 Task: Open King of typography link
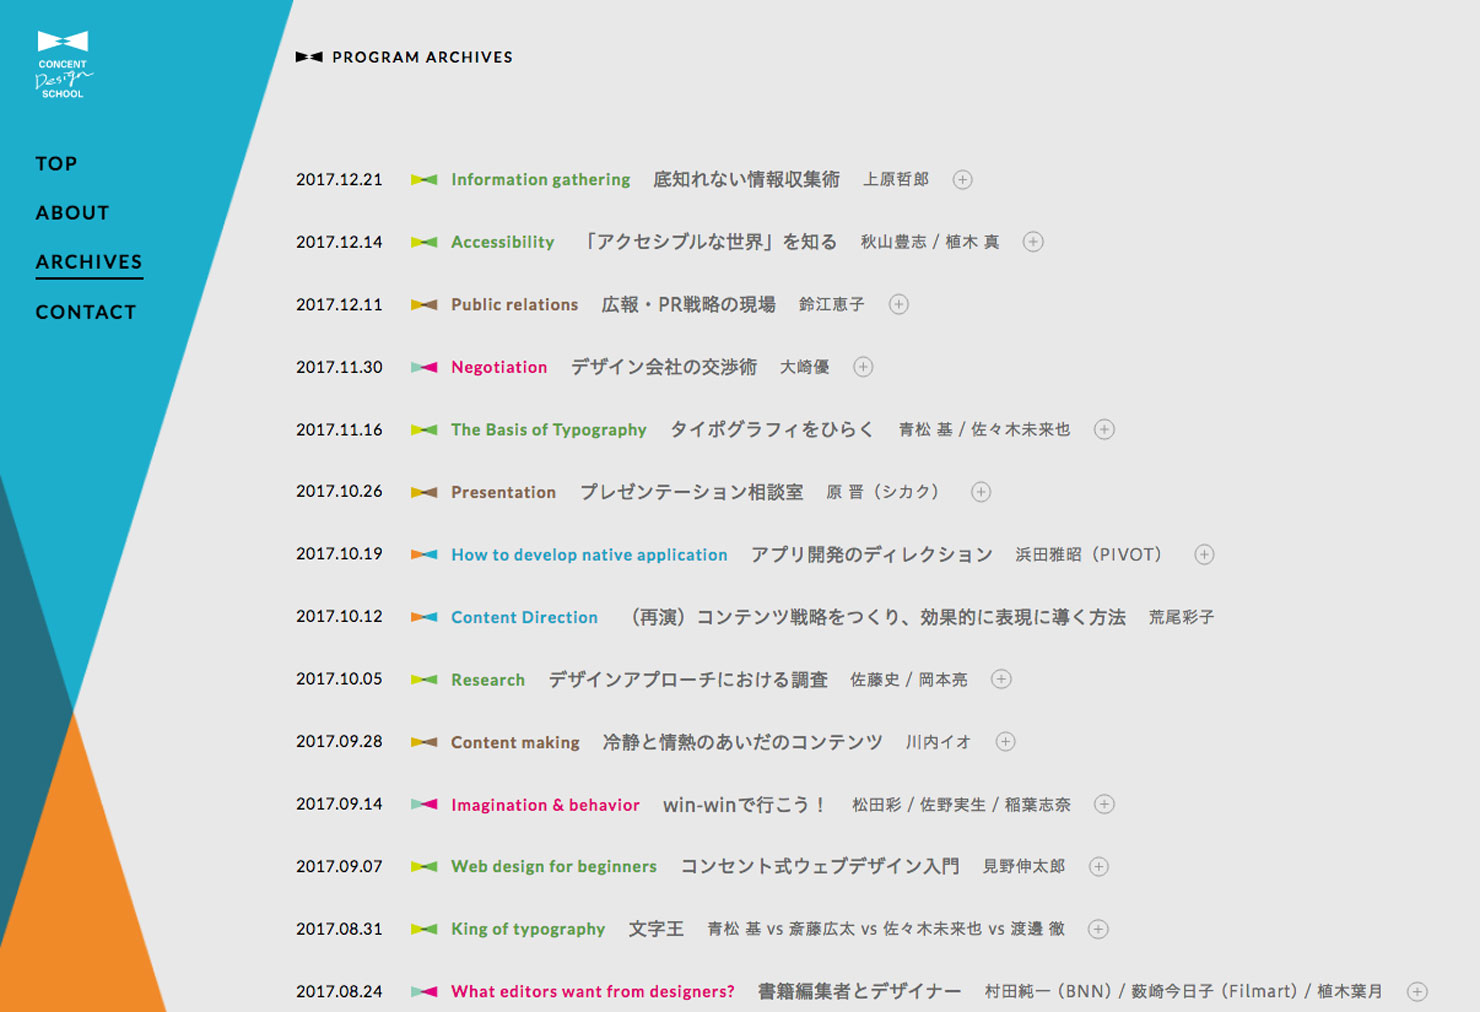pyautogui.click(x=528, y=930)
